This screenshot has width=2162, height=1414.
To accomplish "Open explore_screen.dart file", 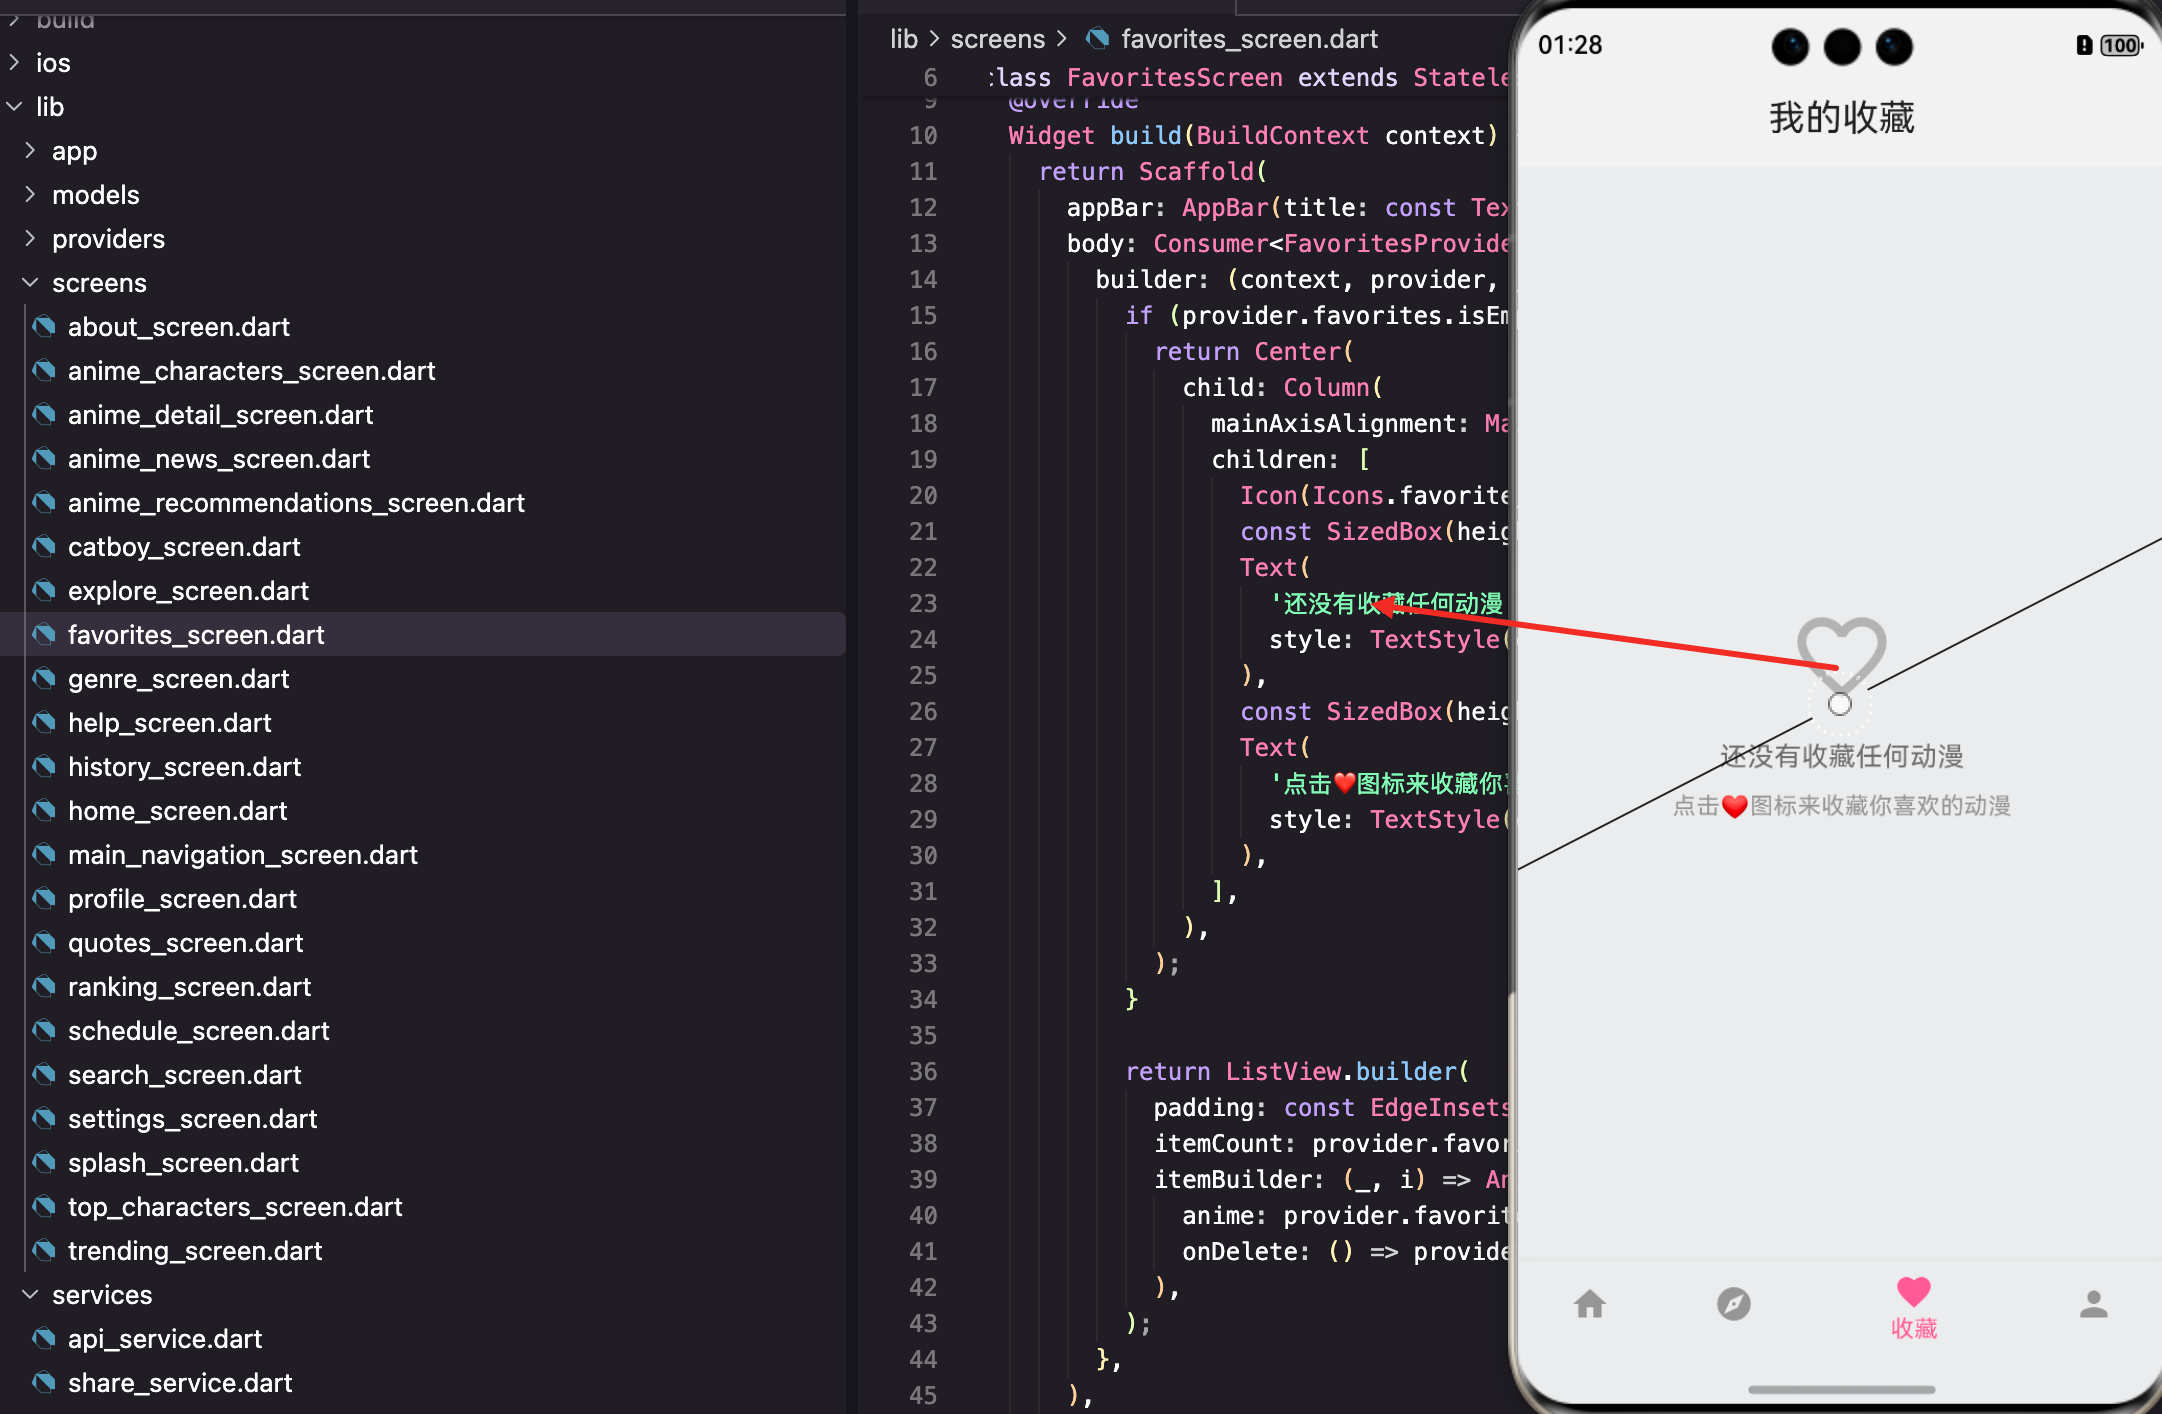I will click(188, 591).
